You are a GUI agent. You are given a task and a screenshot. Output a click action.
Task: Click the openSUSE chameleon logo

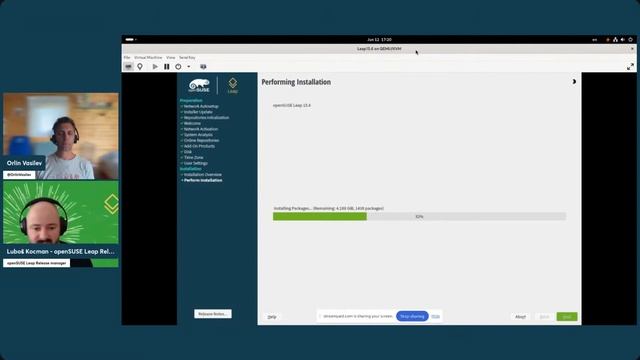[x=199, y=85]
